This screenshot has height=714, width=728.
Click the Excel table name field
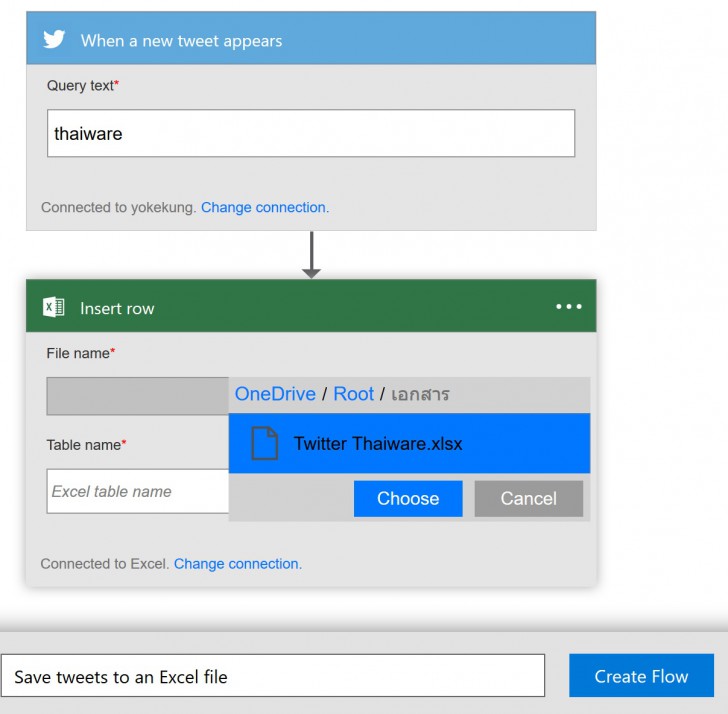coord(137,491)
